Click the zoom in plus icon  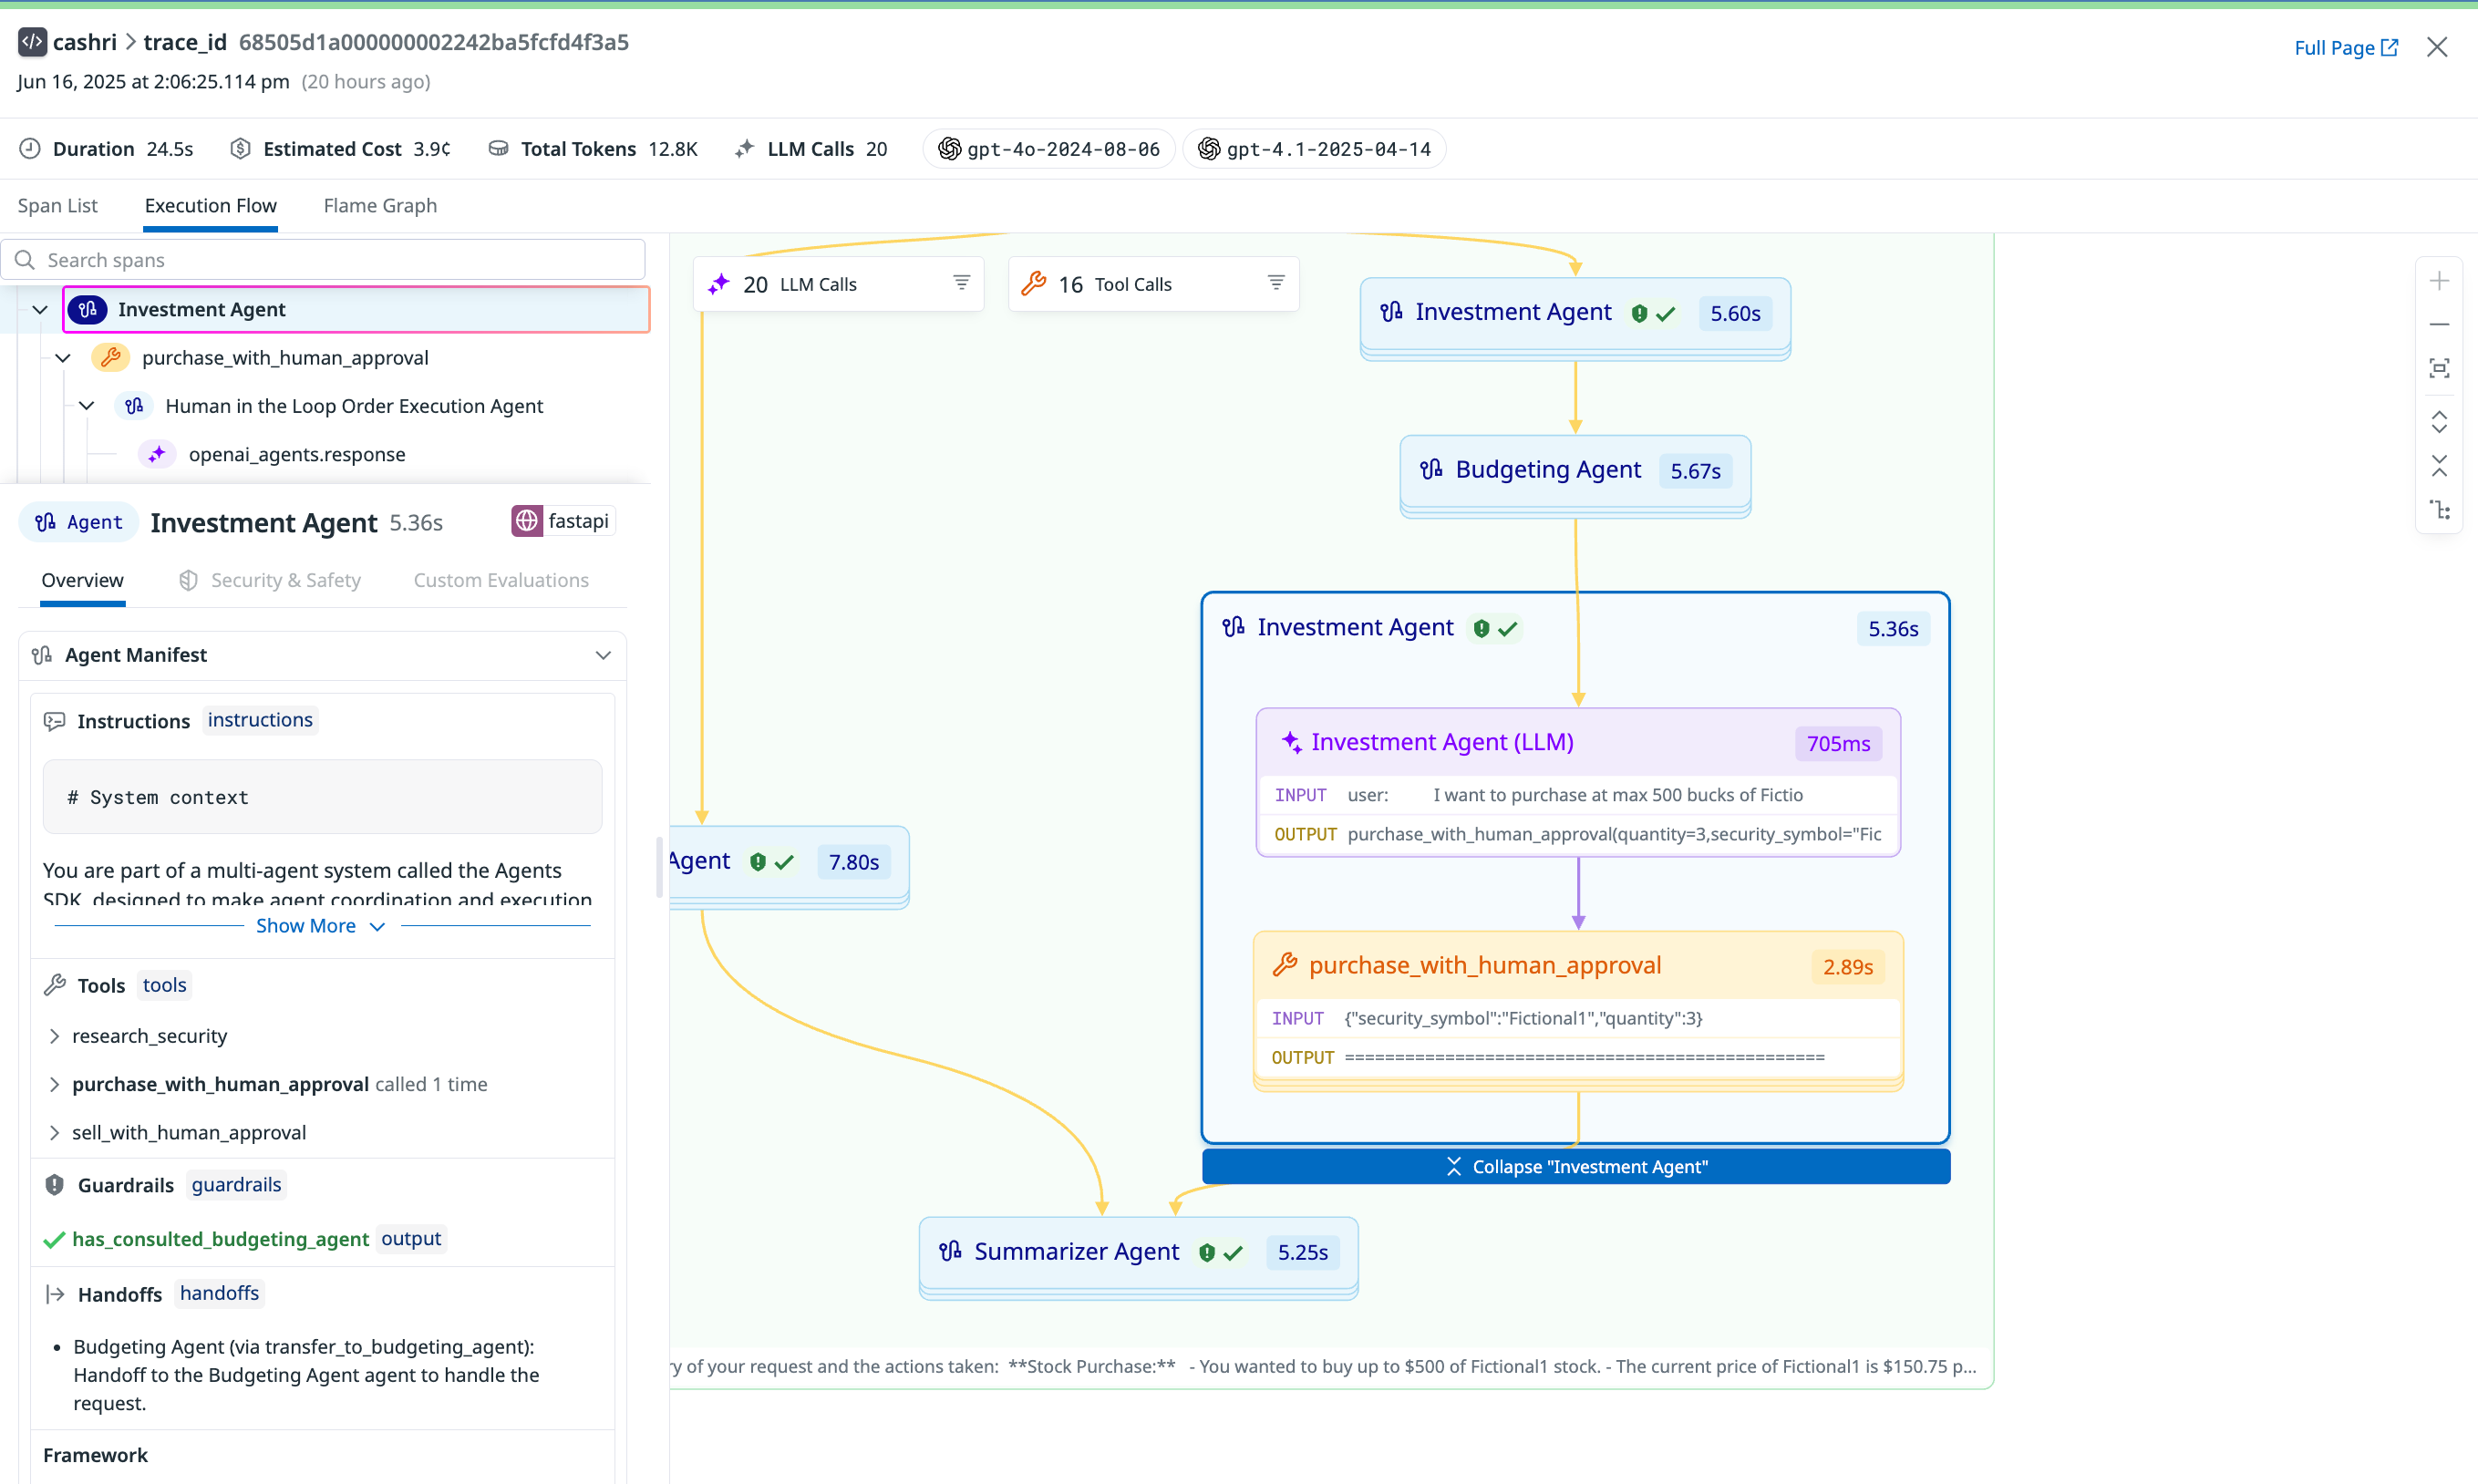click(2438, 281)
